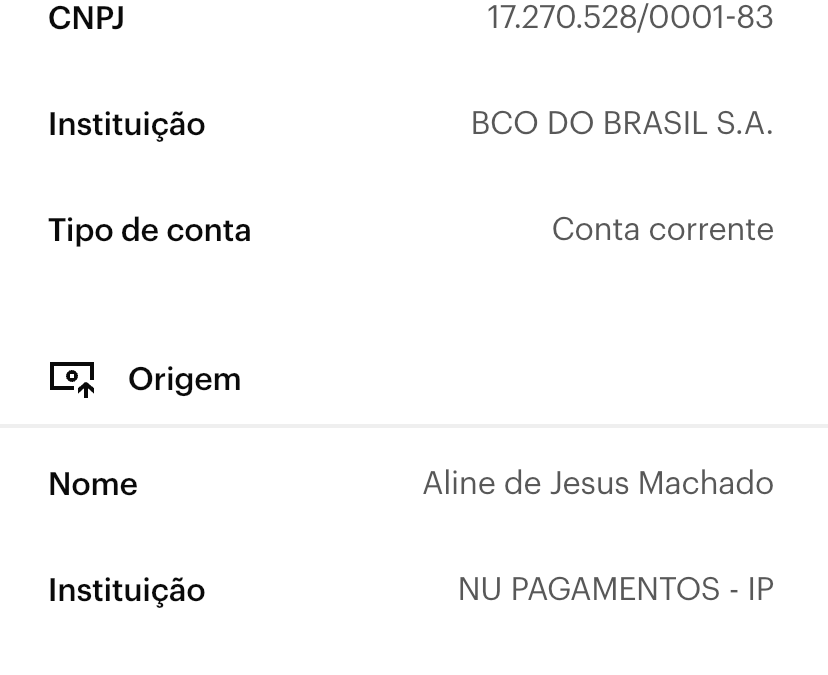Screen dimensions: 828x675
Task: Click the Nome label in Origem section
Action: point(93,484)
